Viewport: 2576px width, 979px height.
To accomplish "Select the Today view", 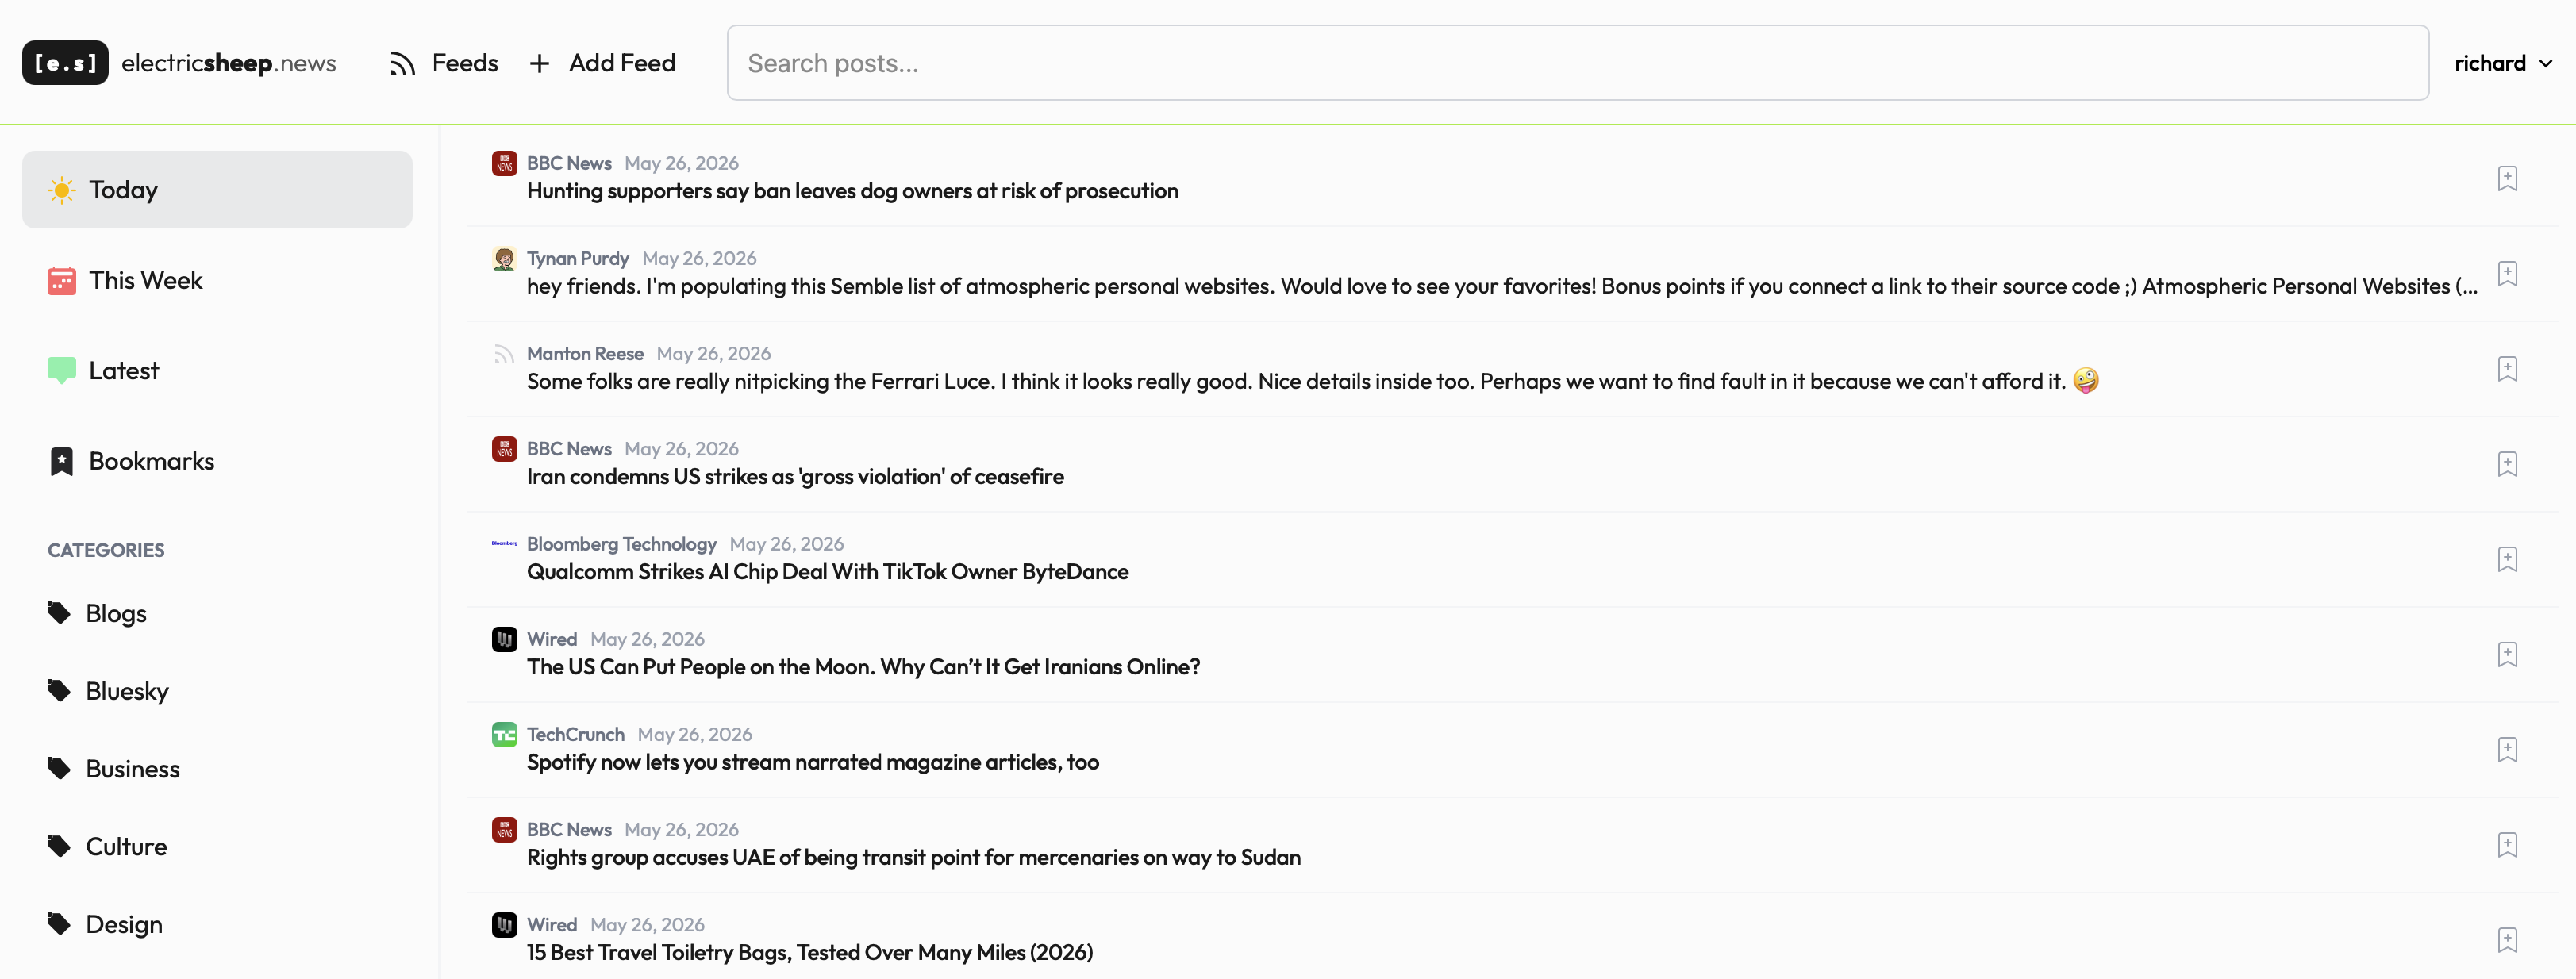I will pyautogui.click(x=217, y=190).
